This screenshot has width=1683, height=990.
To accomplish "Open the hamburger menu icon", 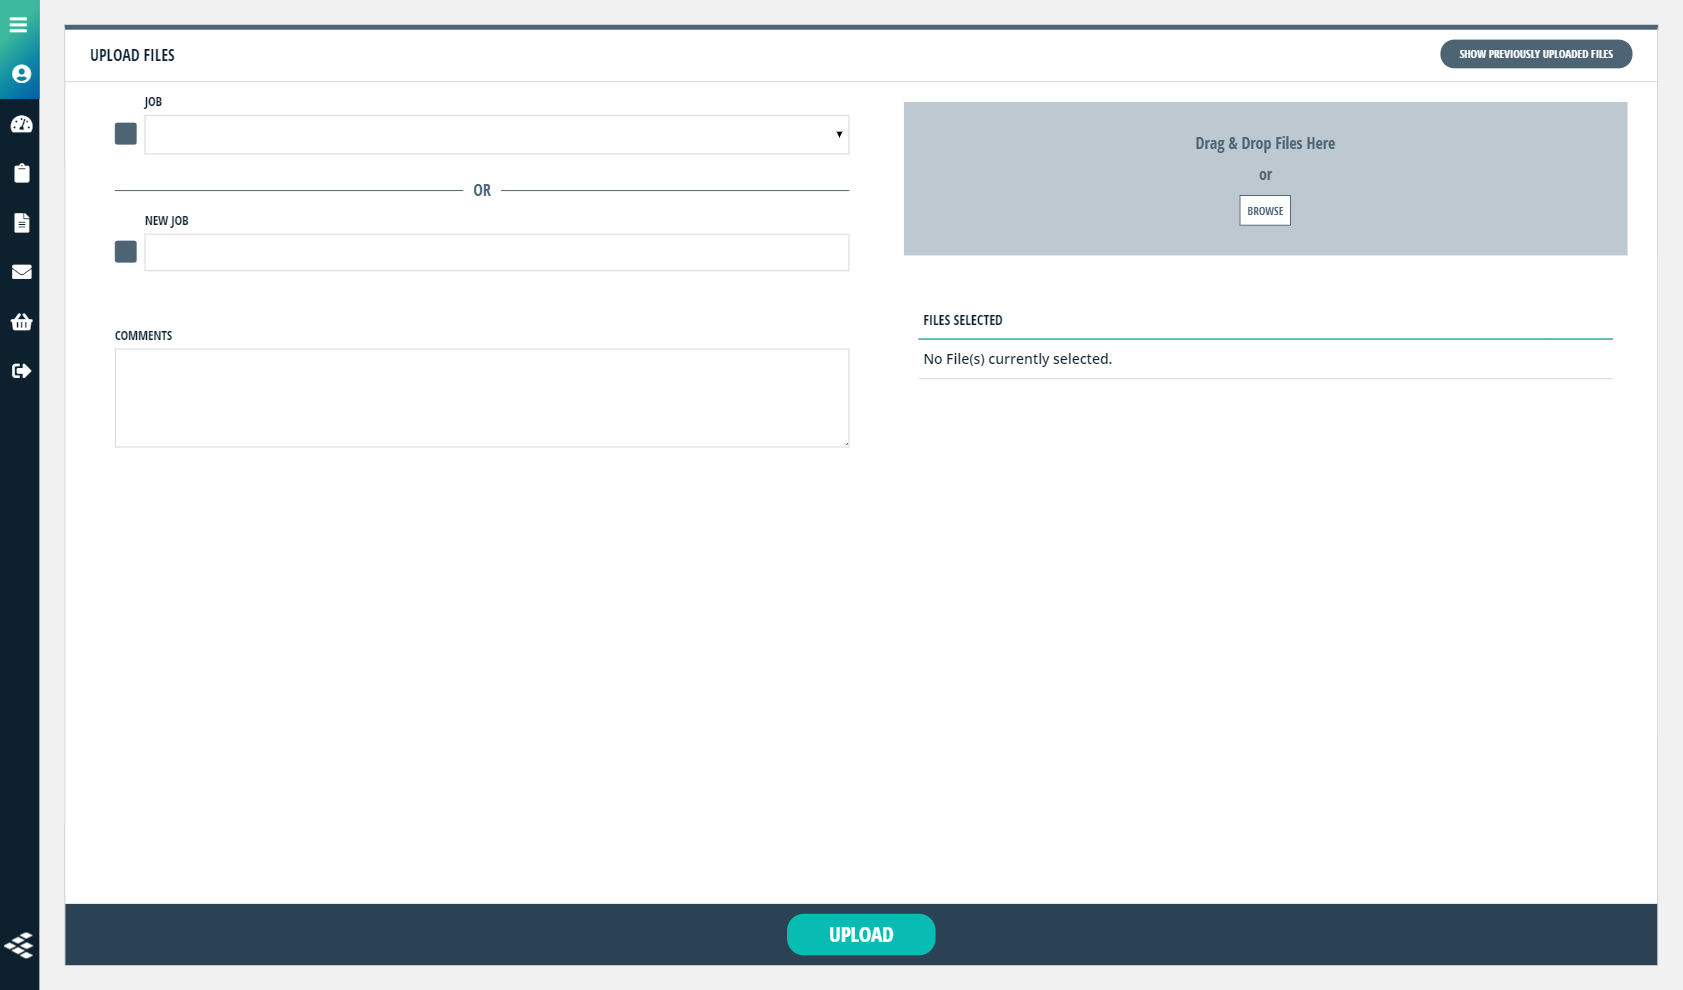I will pyautogui.click(x=19, y=25).
